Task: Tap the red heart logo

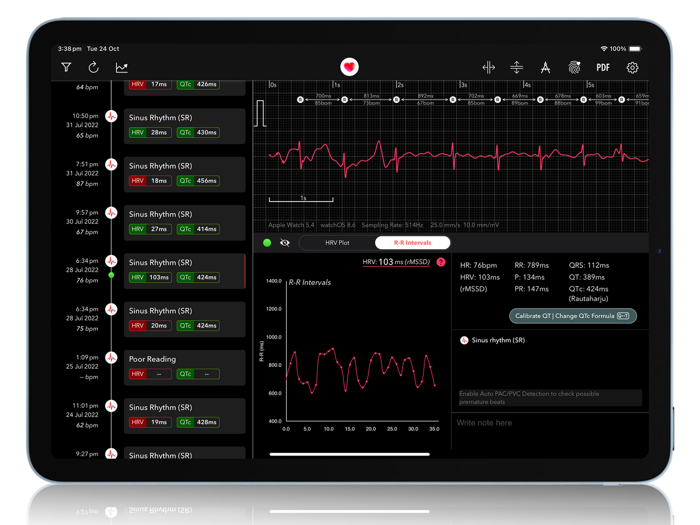Action: [x=349, y=67]
